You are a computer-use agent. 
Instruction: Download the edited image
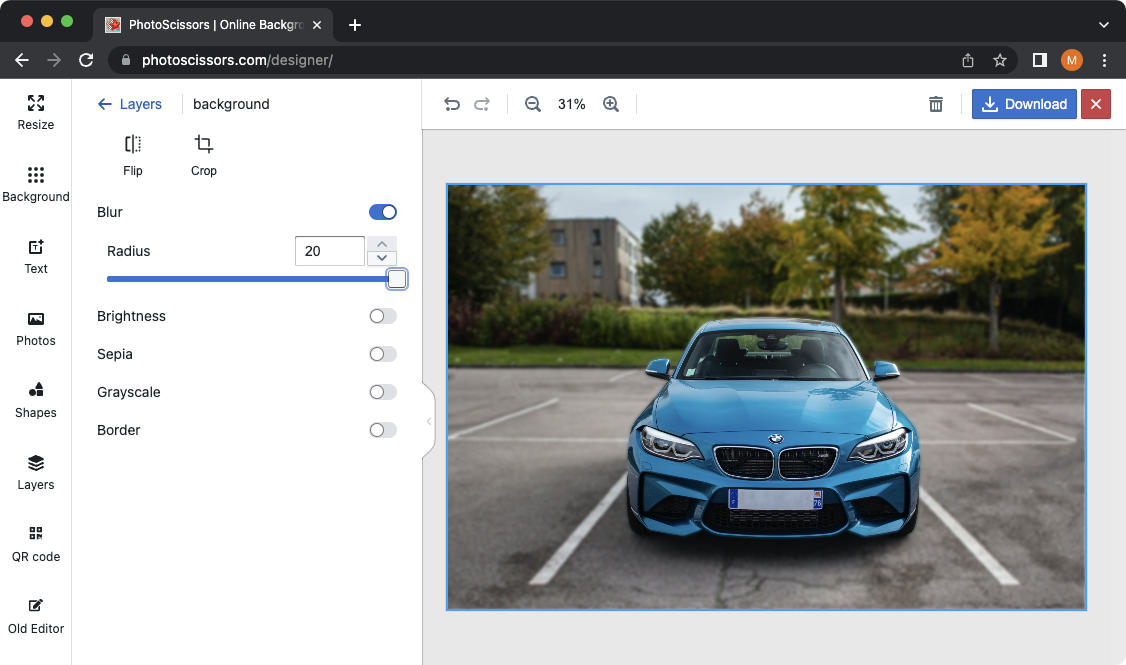[1024, 104]
